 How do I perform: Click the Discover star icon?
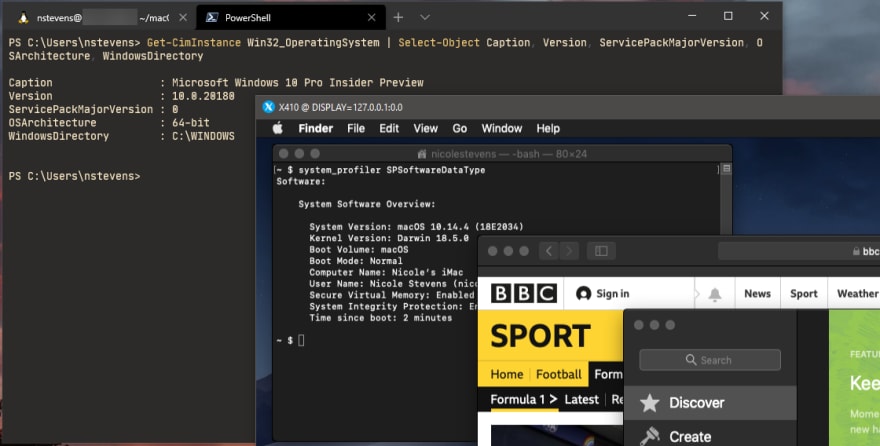tap(649, 403)
